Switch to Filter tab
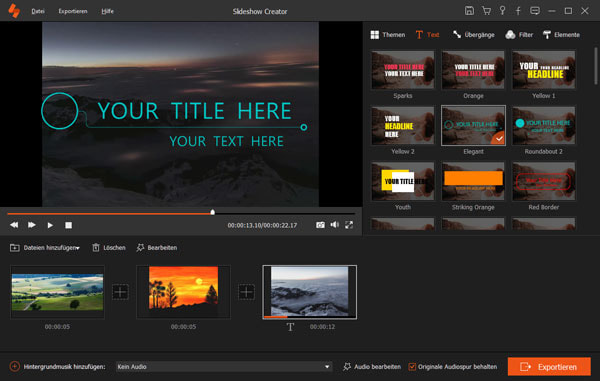 coord(519,35)
